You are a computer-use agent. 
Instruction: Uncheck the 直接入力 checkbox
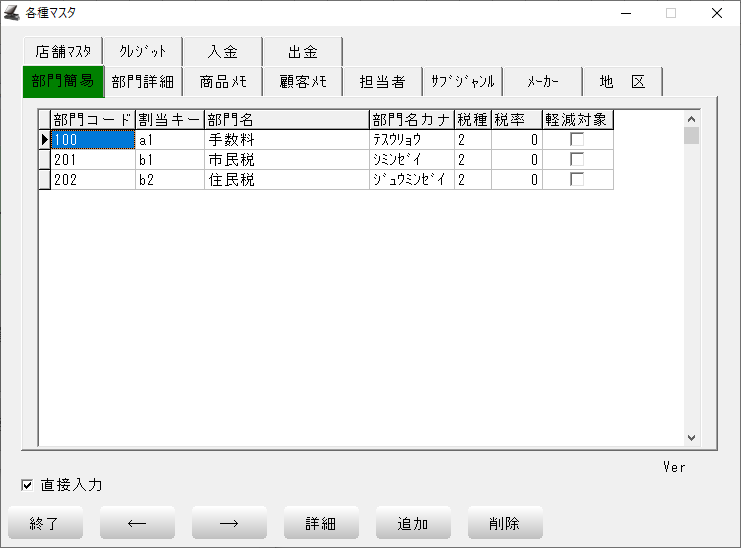(28, 486)
